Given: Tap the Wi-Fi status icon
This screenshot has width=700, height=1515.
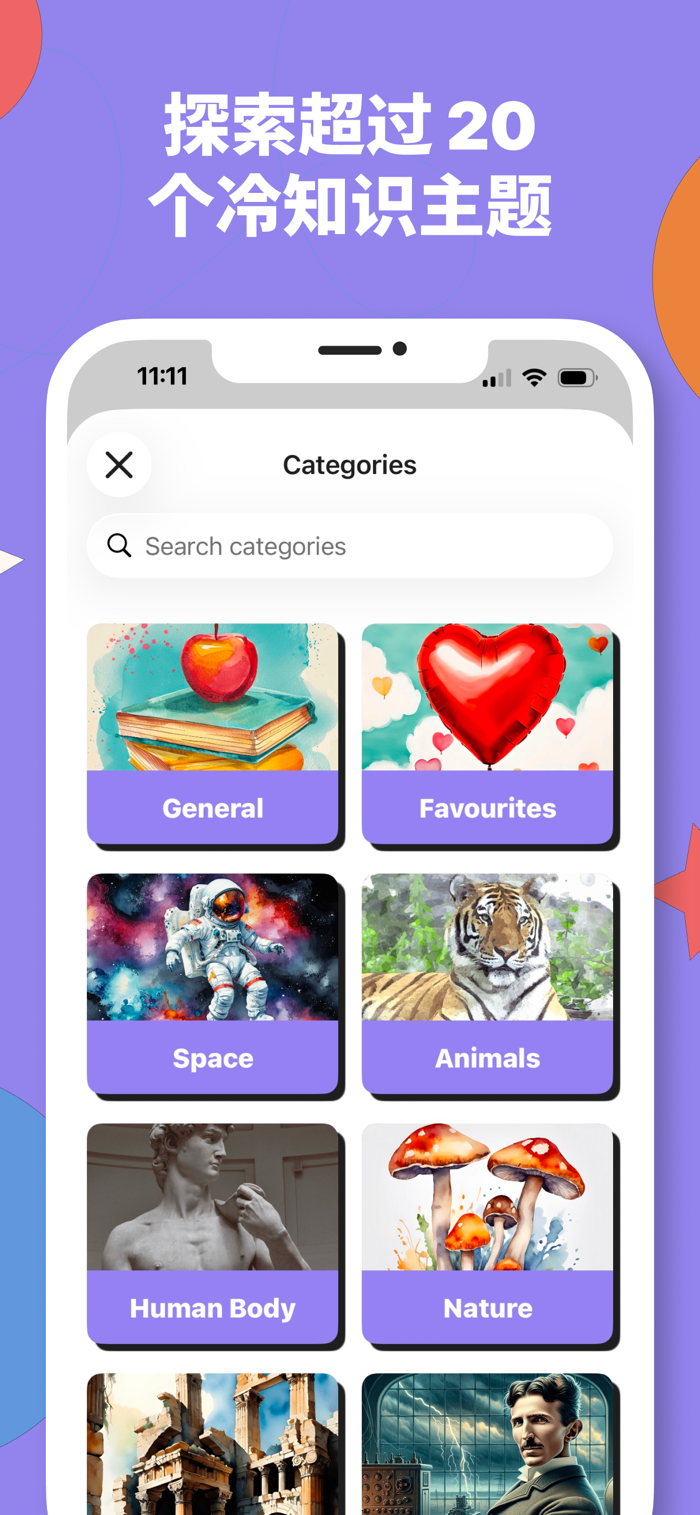Looking at the screenshot, I should coord(535,377).
